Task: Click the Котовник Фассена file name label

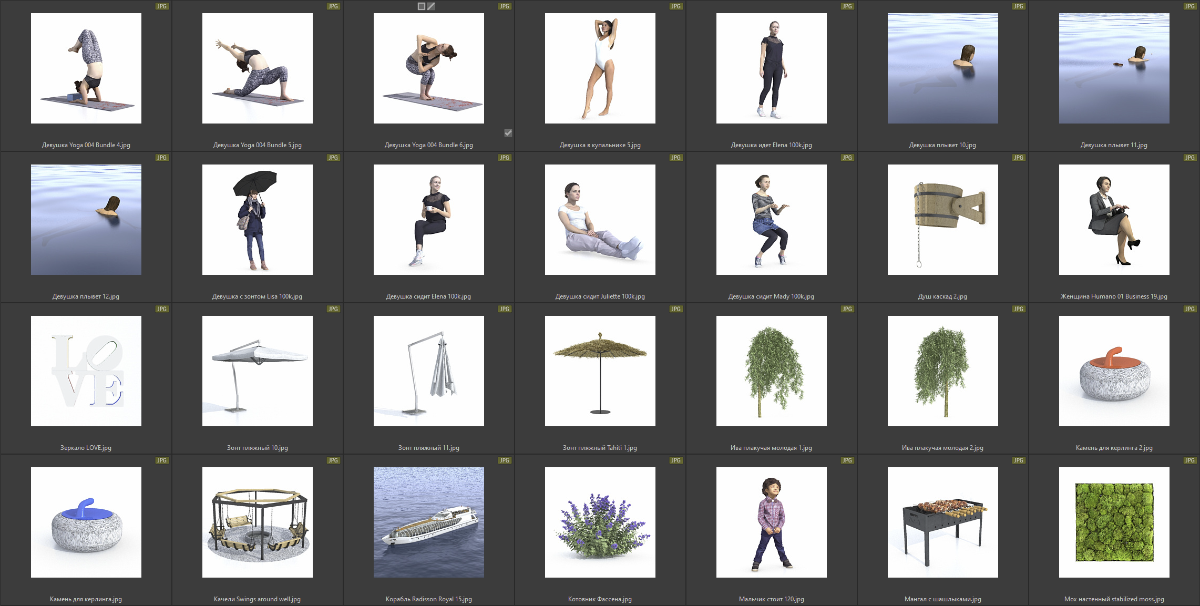Action: 600,599
